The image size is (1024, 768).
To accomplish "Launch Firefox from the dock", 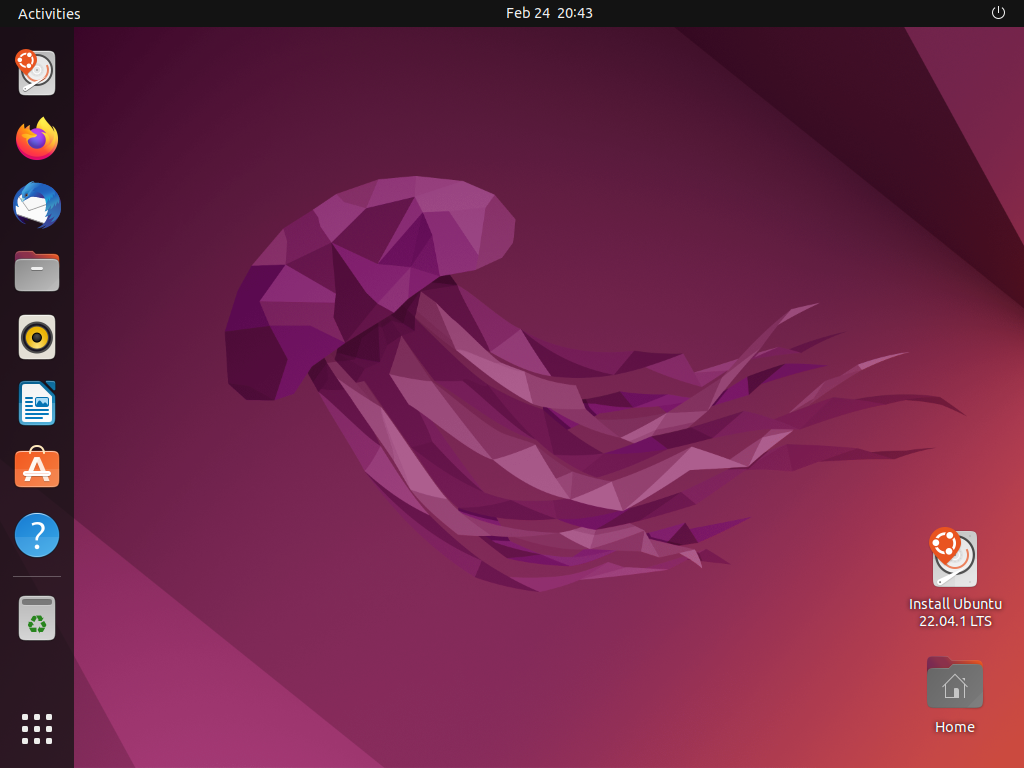I will (37, 139).
